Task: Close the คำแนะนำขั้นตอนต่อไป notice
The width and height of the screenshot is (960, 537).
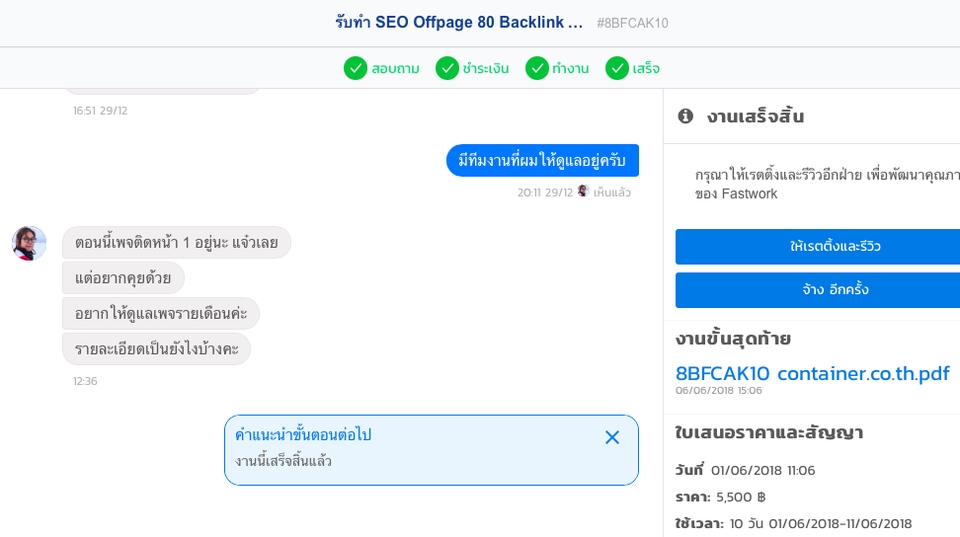Action: click(x=612, y=437)
